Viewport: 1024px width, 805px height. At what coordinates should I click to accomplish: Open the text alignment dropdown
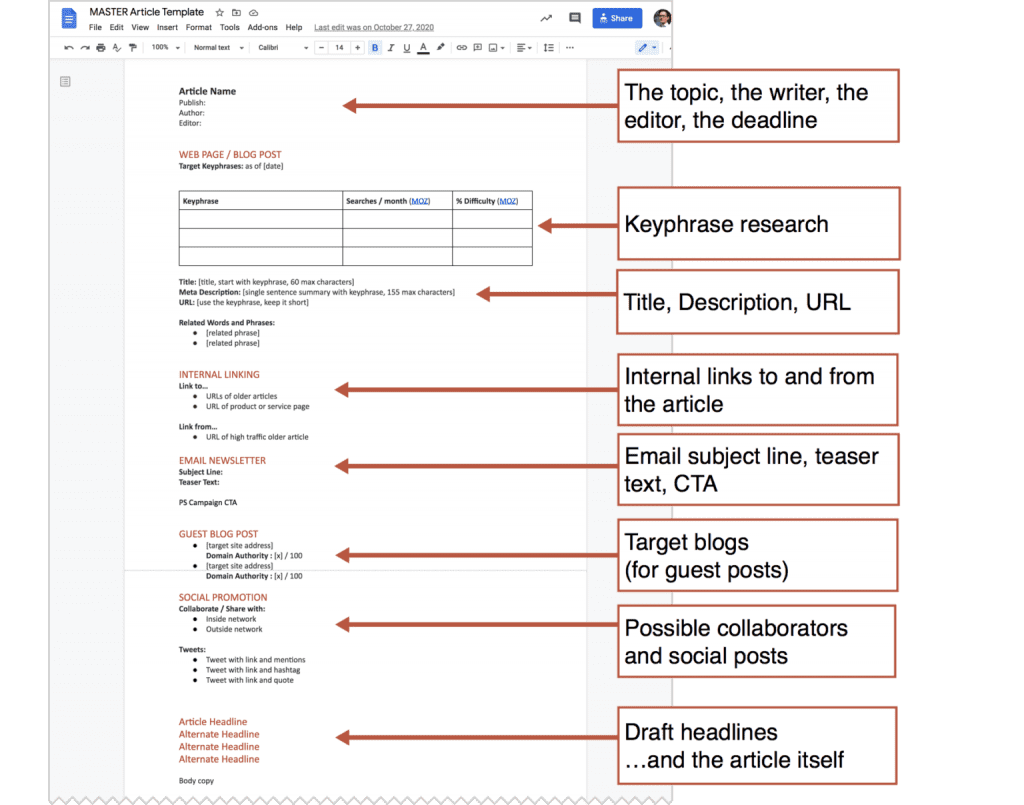[x=524, y=48]
